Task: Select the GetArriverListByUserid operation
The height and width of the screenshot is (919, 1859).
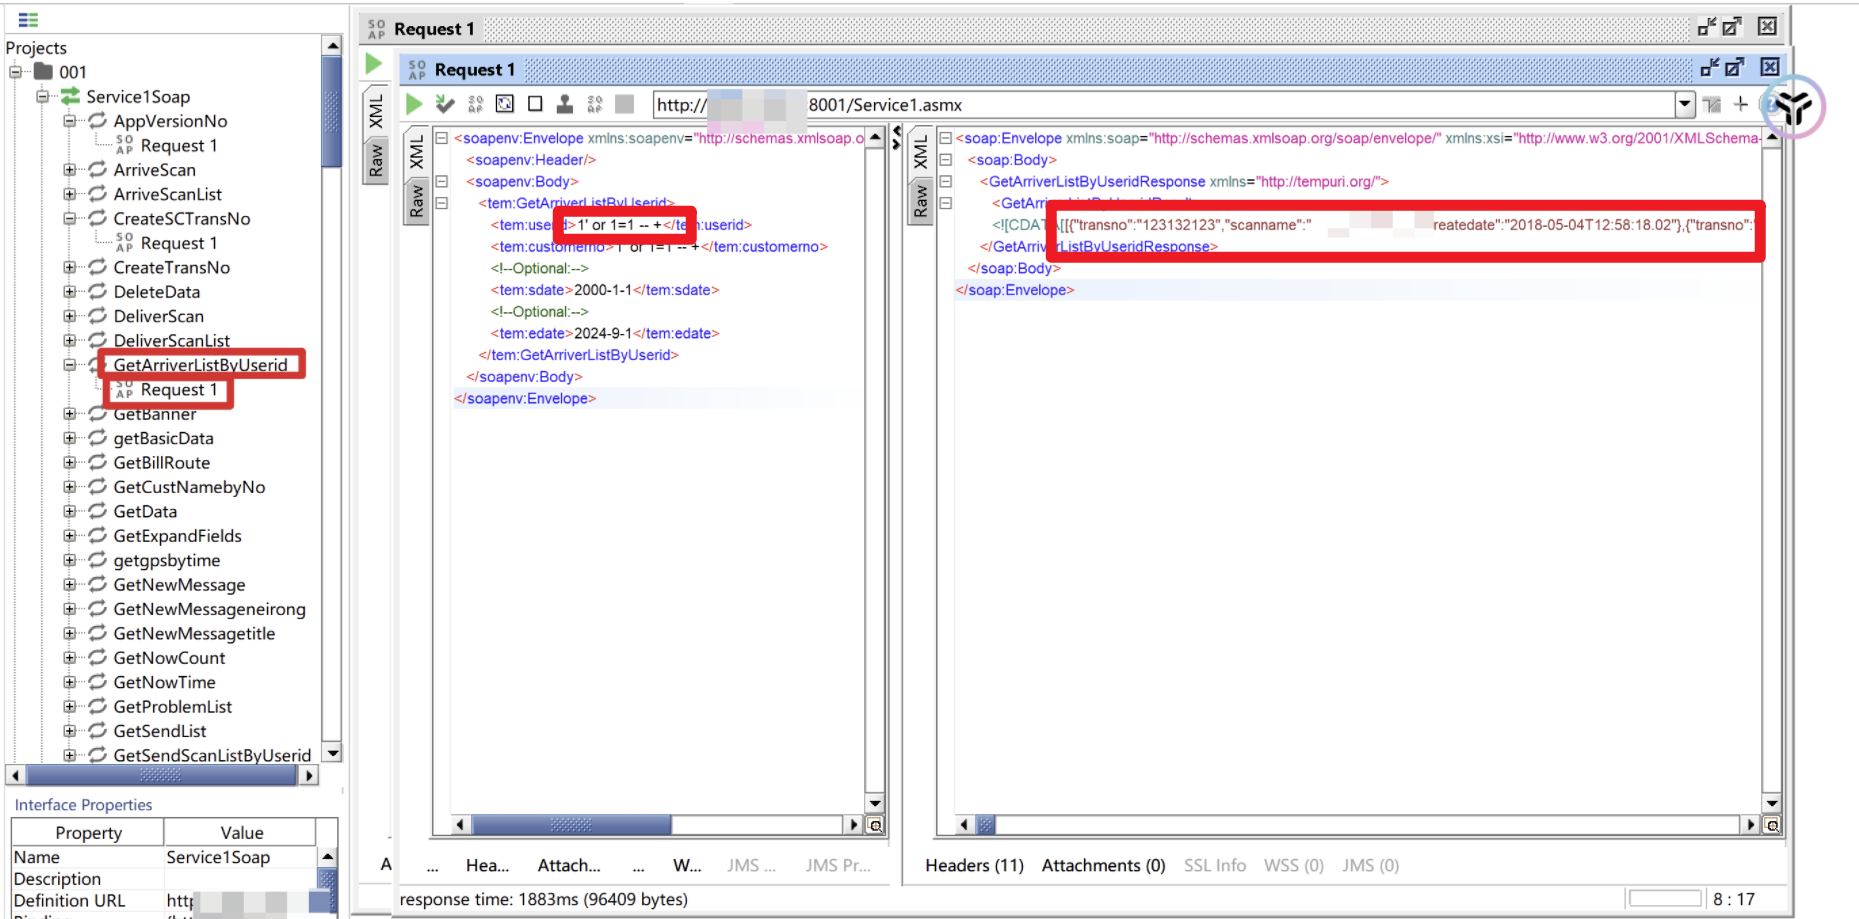Action: 200,365
